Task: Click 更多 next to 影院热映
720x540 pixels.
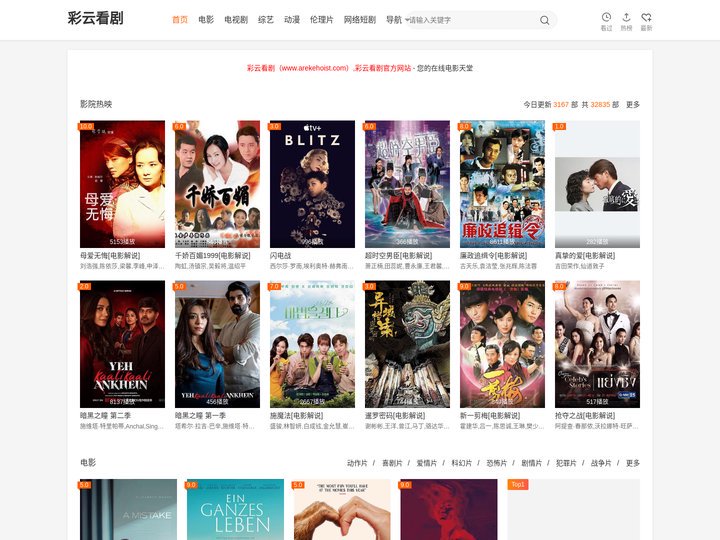Action: tap(633, 104)
